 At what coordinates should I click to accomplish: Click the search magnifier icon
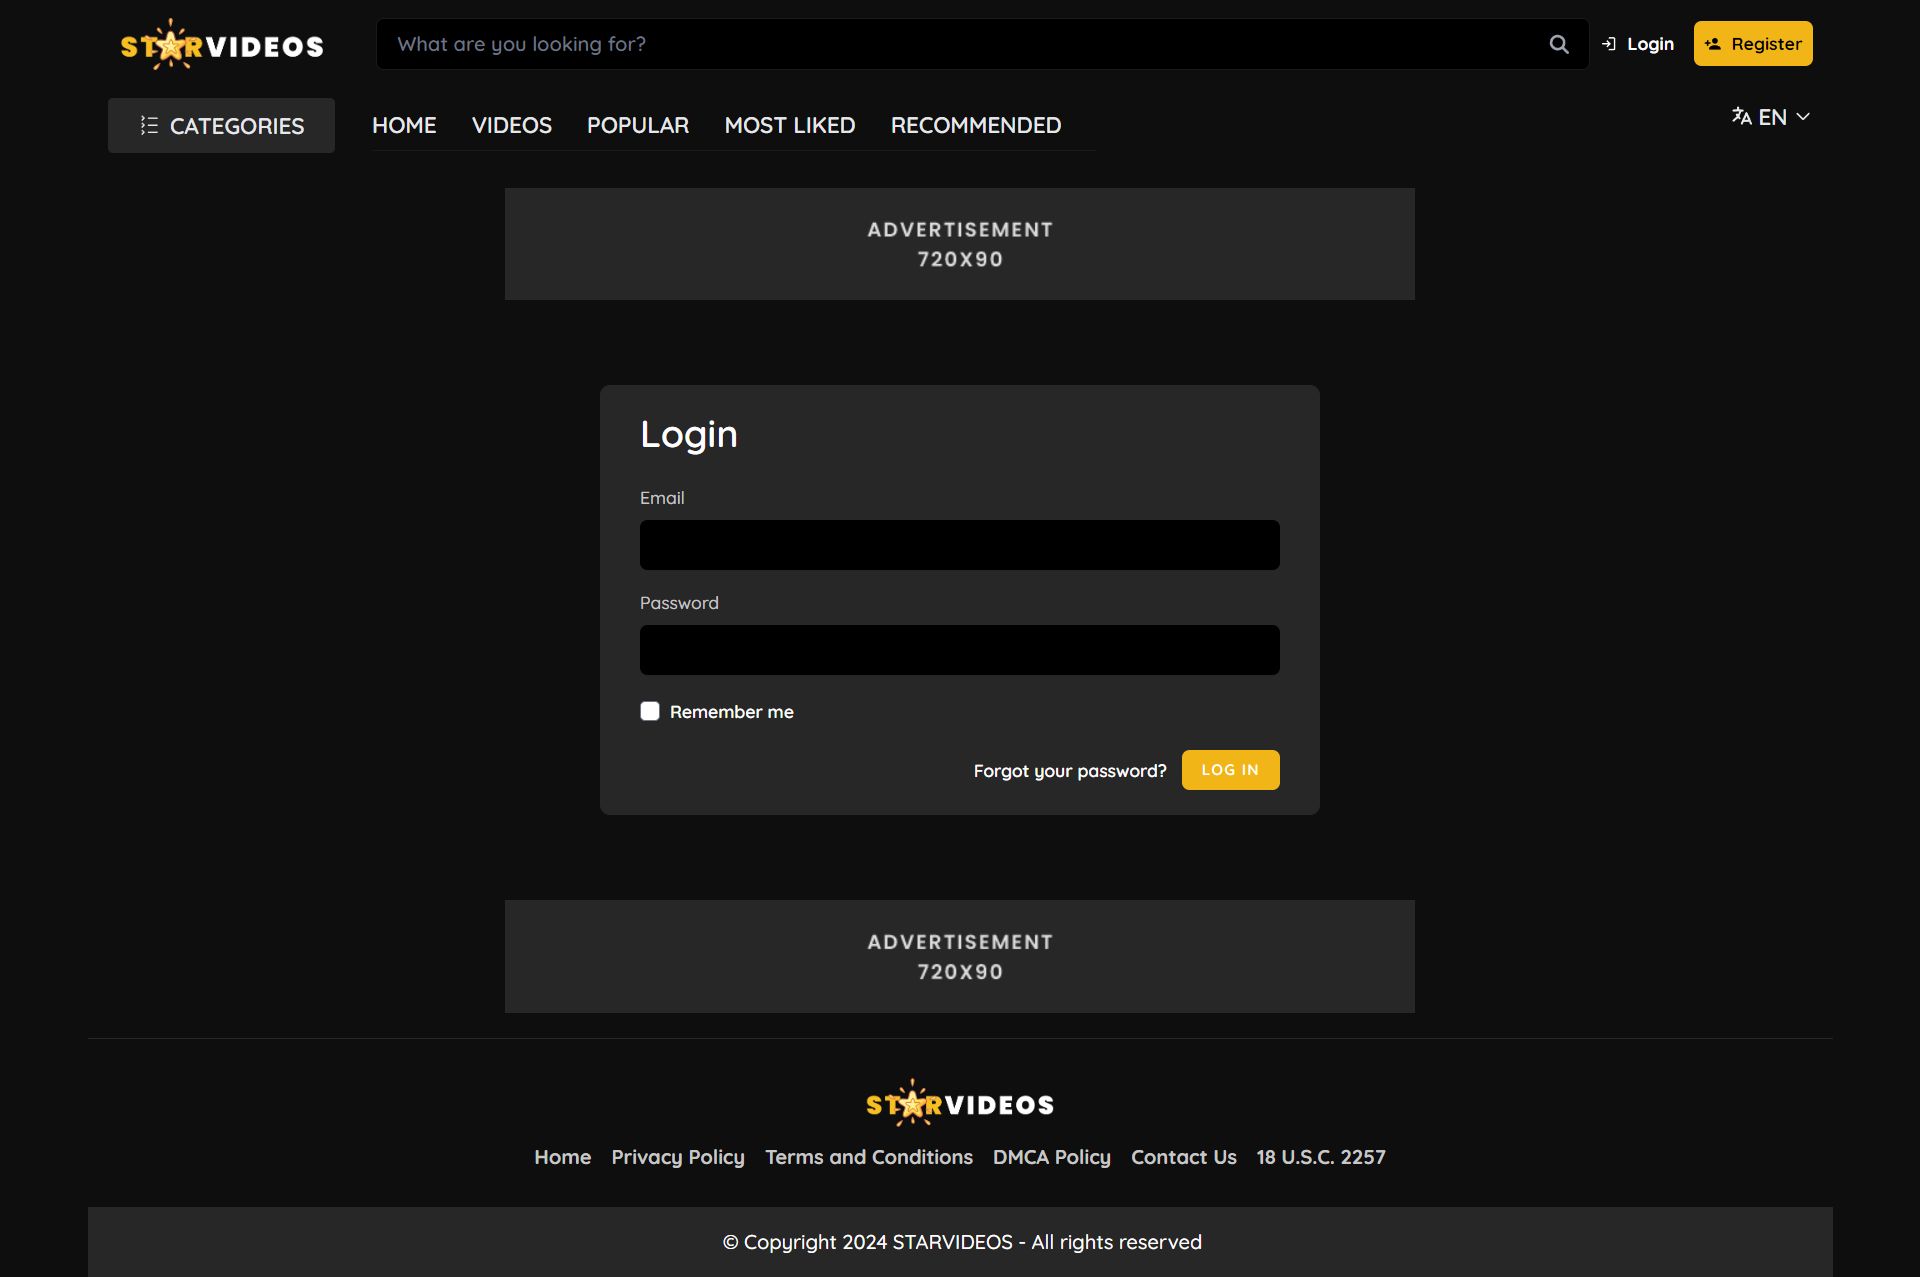(x=1558, y=44)
